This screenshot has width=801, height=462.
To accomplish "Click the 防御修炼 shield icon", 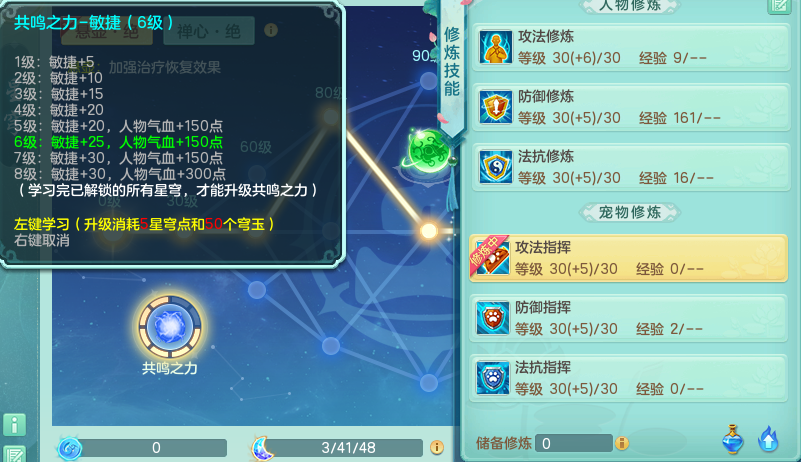I will (x=496, y=107).
